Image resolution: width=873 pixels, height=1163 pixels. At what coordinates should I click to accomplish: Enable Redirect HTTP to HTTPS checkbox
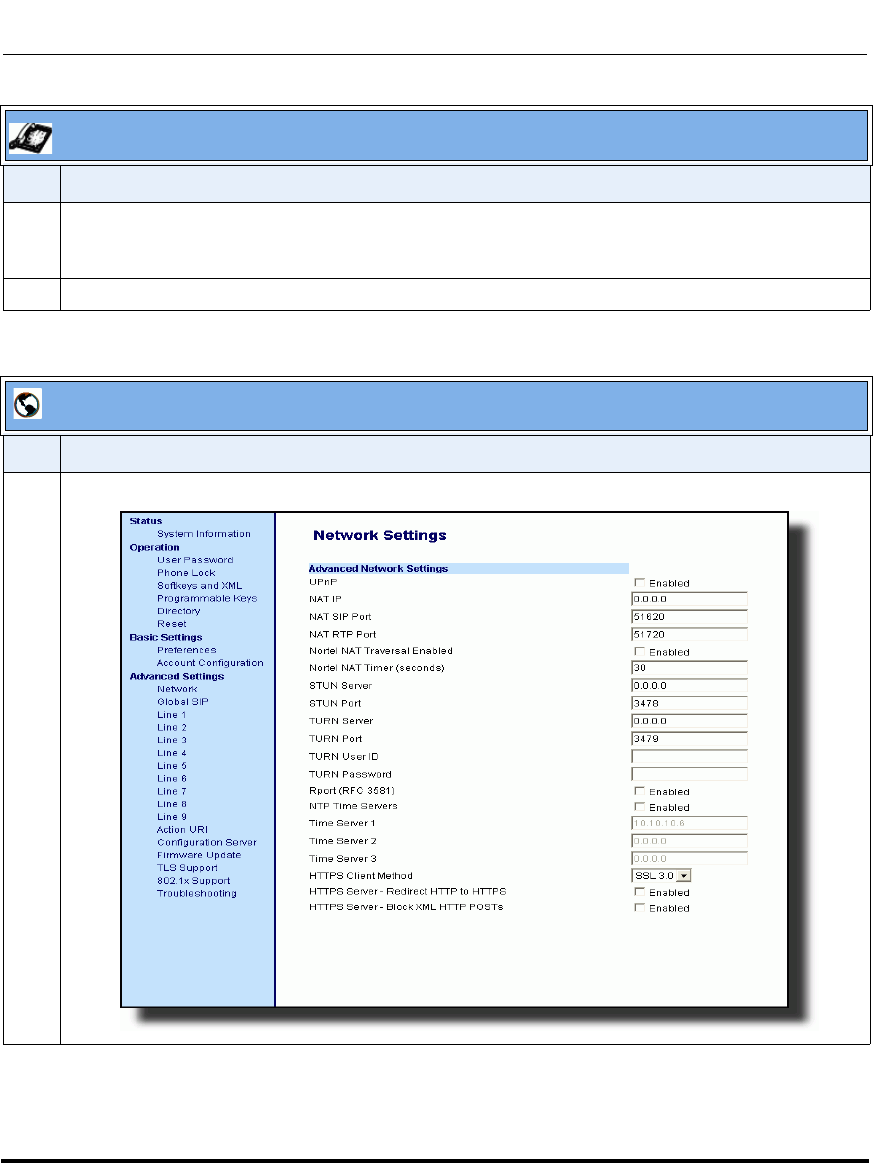pyautogui.click(x=639, y=892)
